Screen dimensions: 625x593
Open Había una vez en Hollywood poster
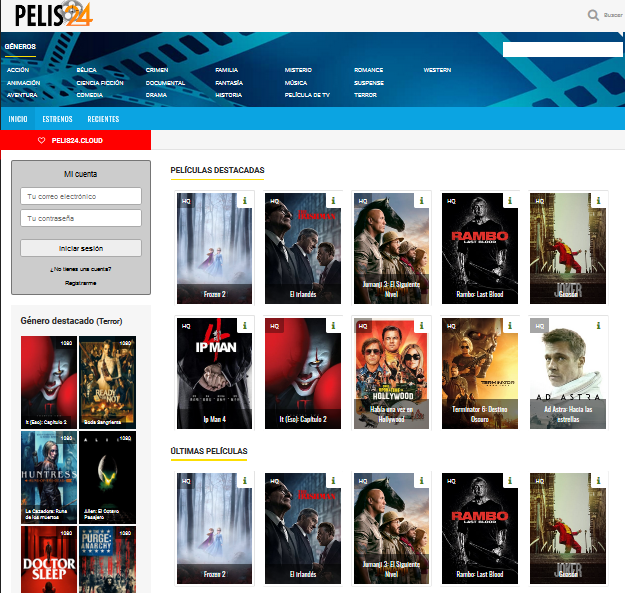pos(391,373)
